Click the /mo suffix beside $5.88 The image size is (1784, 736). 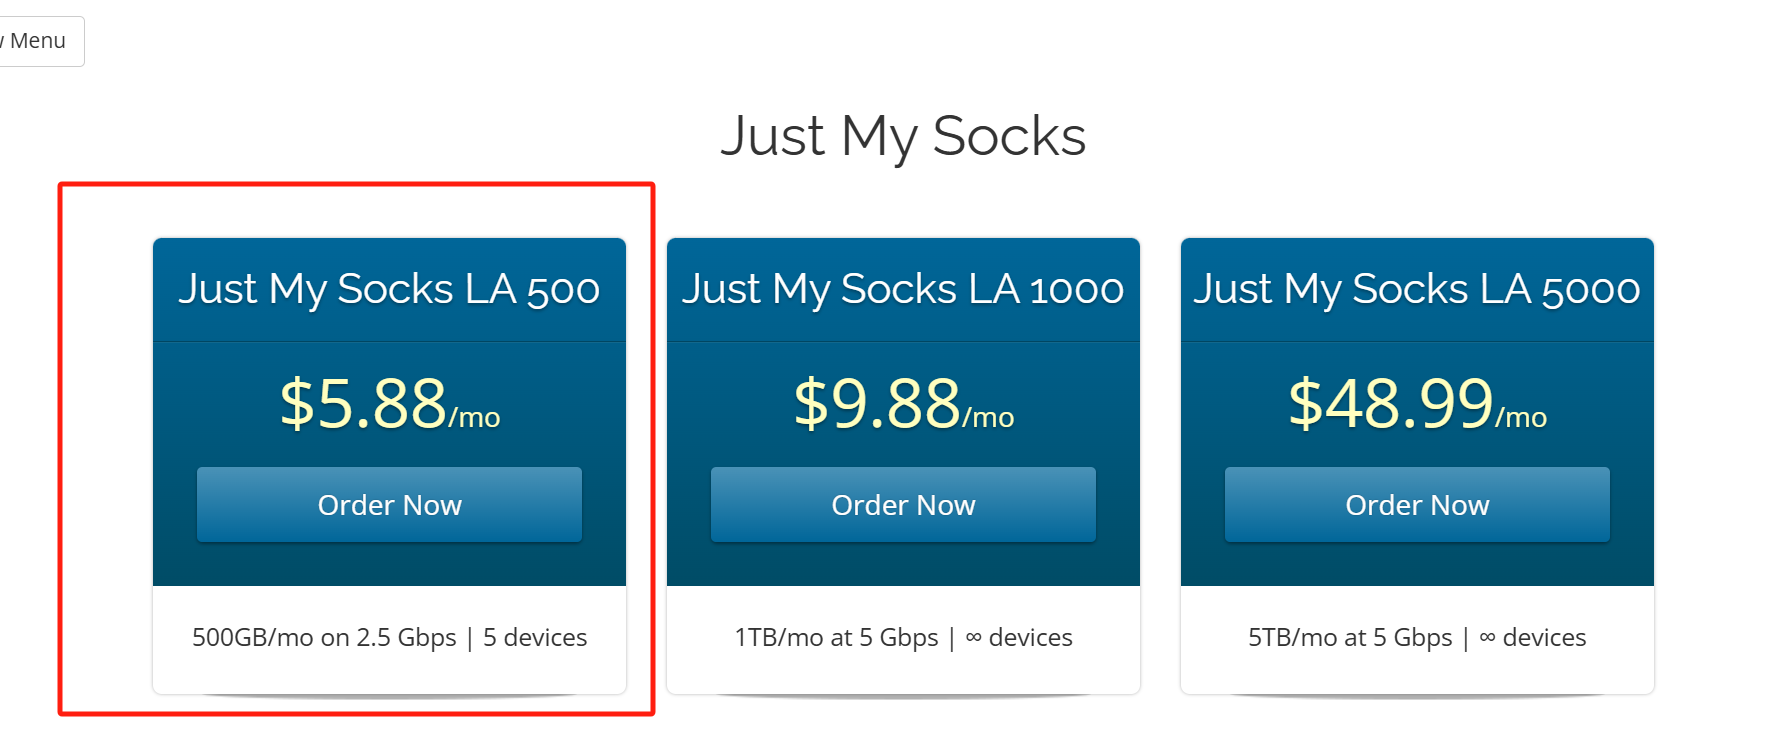475,417
